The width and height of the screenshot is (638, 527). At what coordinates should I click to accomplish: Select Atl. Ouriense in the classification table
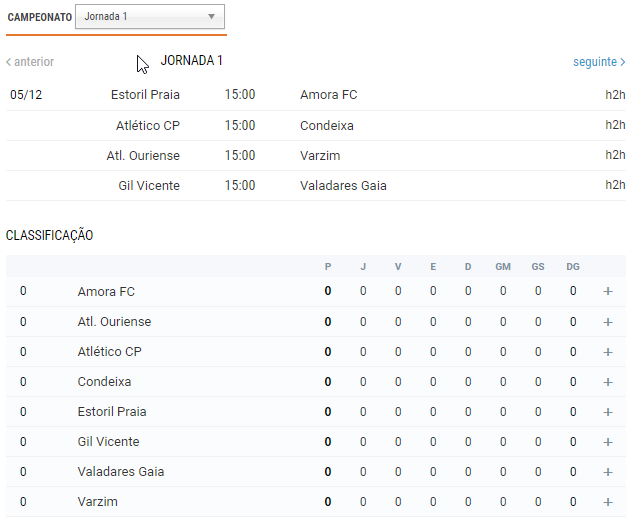(114, 321)
